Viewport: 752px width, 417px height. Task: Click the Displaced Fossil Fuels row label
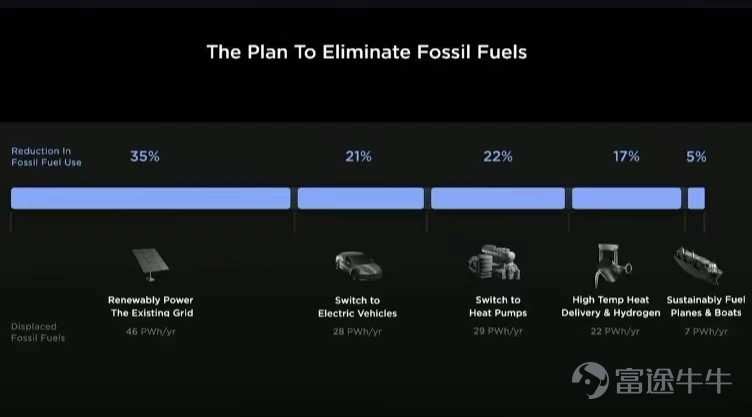pyautogui.click(x=37, y=332)
